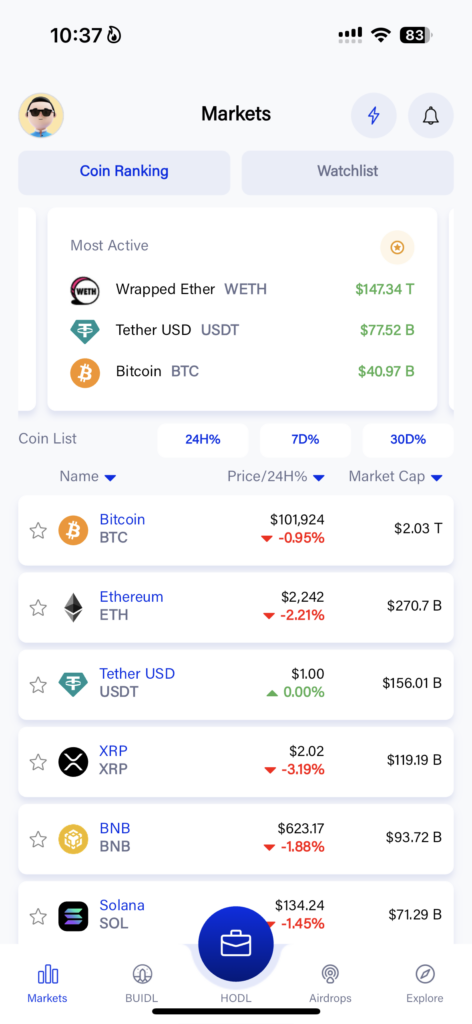Toggle the XRP watchlist star
The width and height of the screenshot is (472, 1024).
coord(39,762)
